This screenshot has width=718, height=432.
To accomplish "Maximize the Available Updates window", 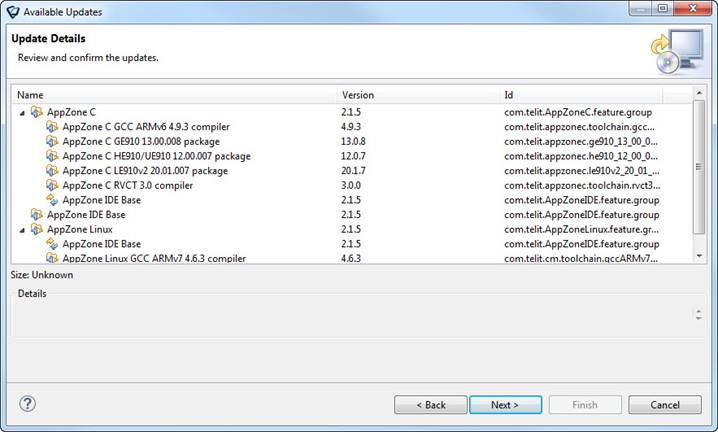I will [x=663, y=9].
